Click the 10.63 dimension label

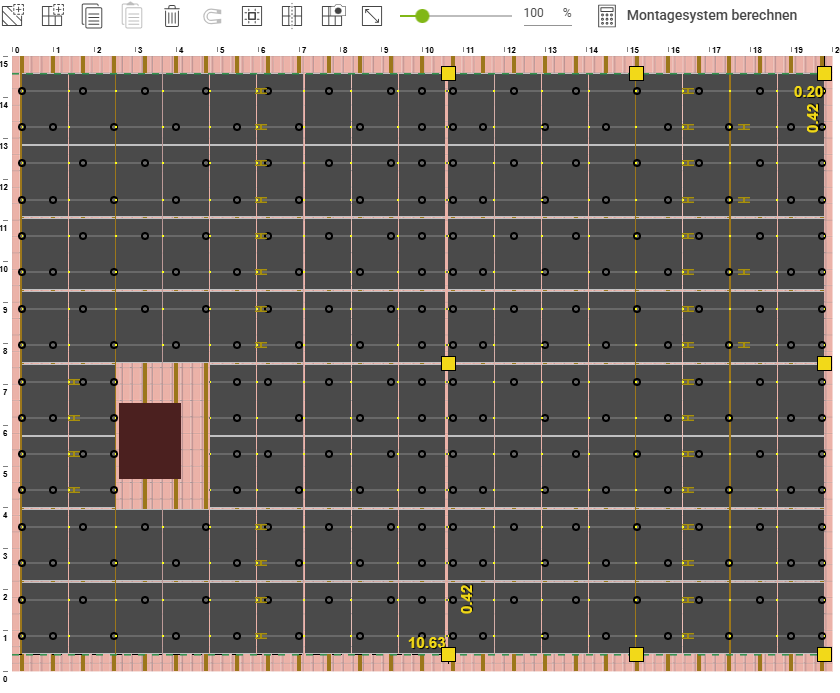pyautogui.click(x=426, y=642)
